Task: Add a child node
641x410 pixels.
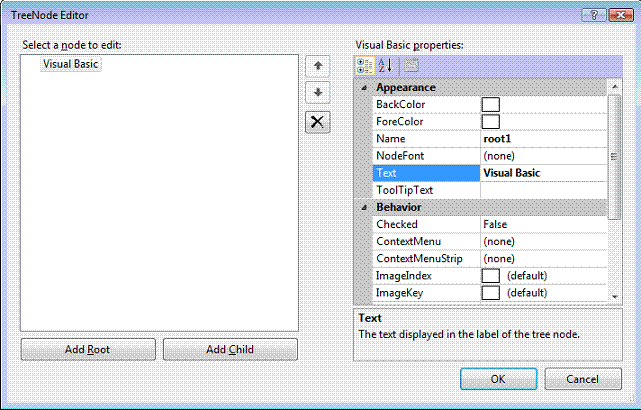Action: 230,350
